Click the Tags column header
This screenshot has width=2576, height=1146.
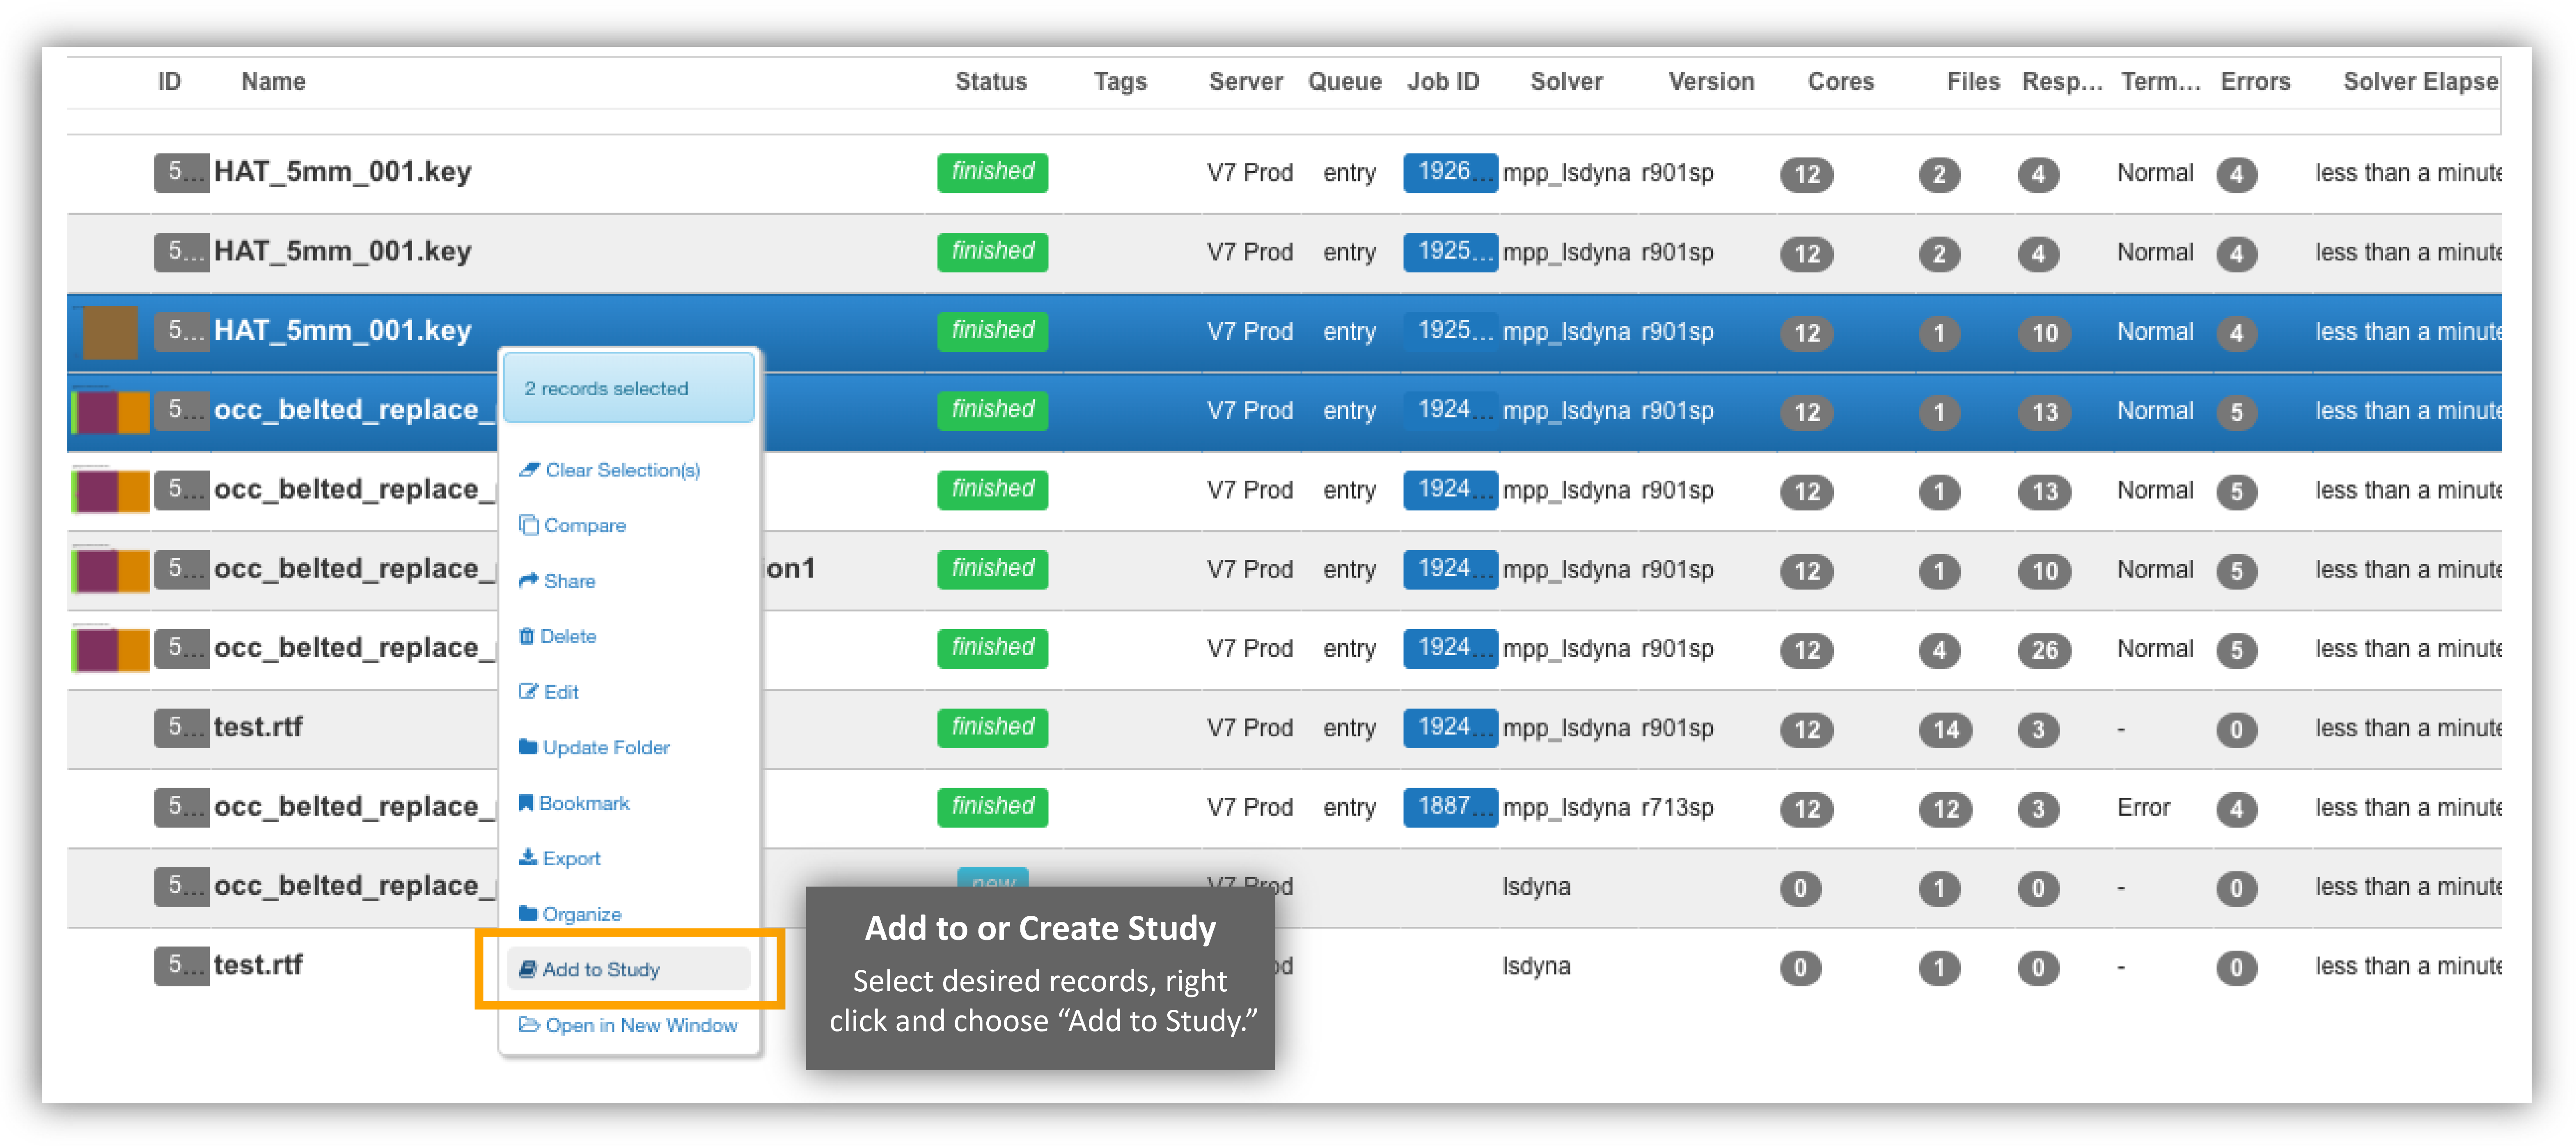(x=1120, y=82)
